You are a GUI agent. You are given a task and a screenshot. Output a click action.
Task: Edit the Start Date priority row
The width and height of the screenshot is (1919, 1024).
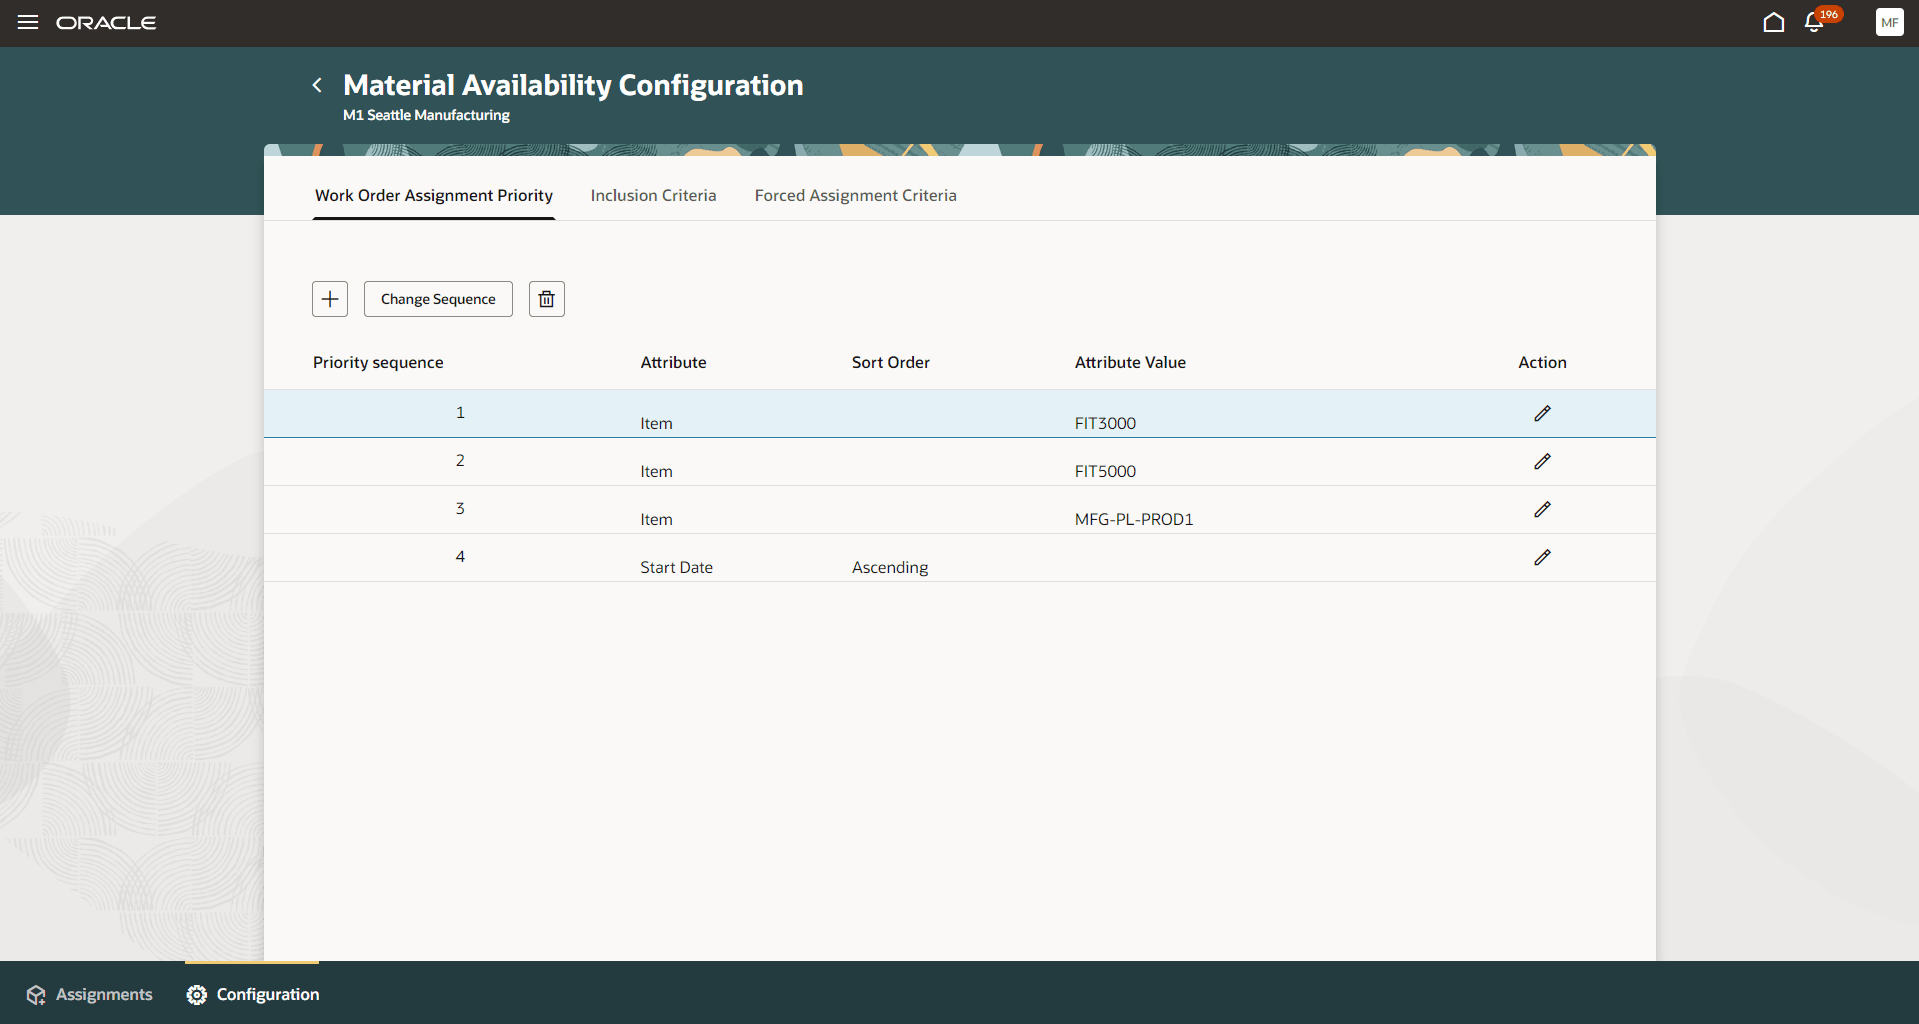tap(1542, 557)
